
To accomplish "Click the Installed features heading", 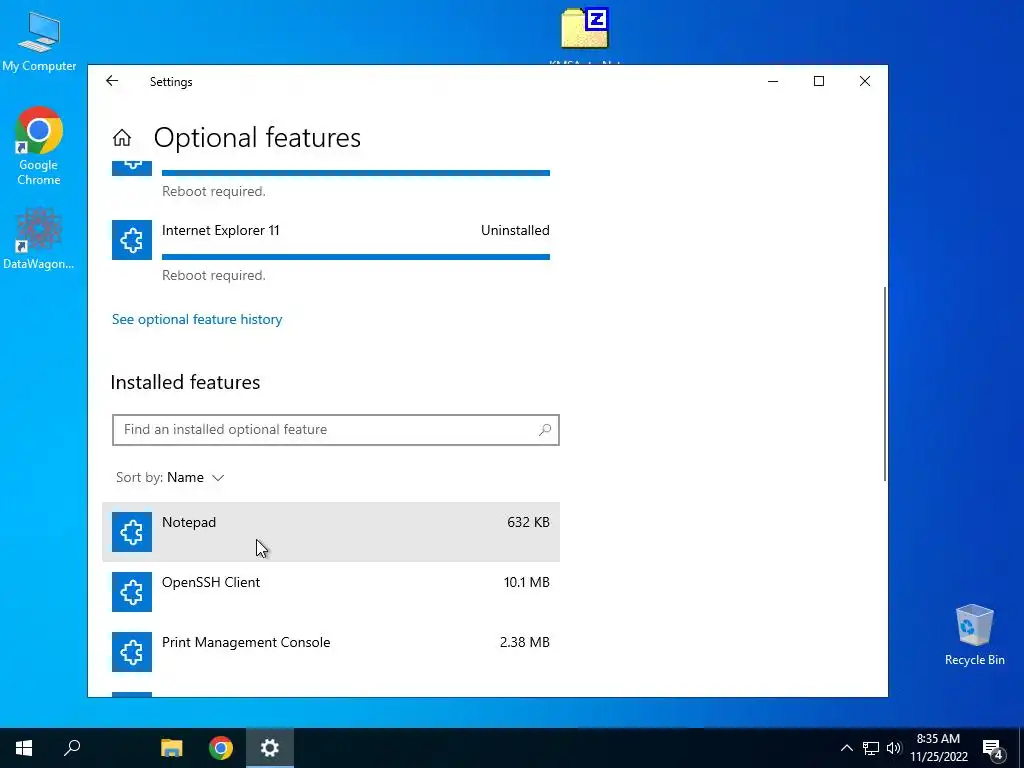I will pos(185,382).
